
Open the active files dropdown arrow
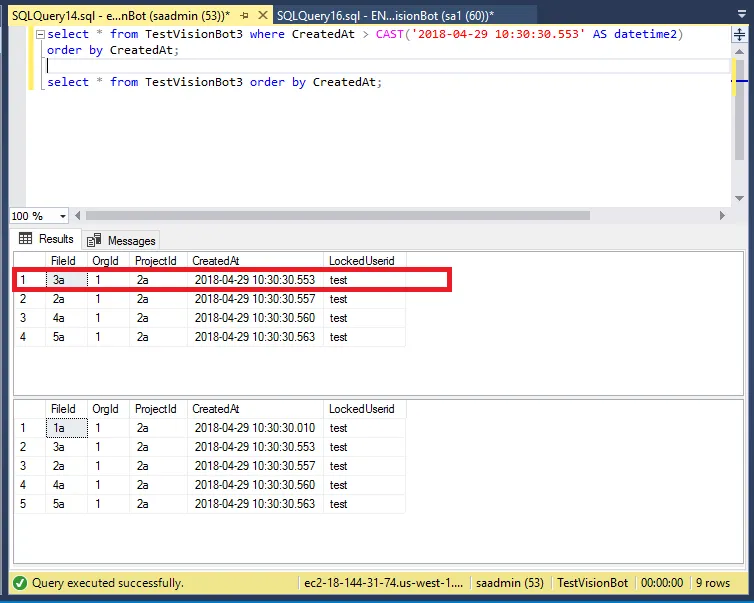741,14
